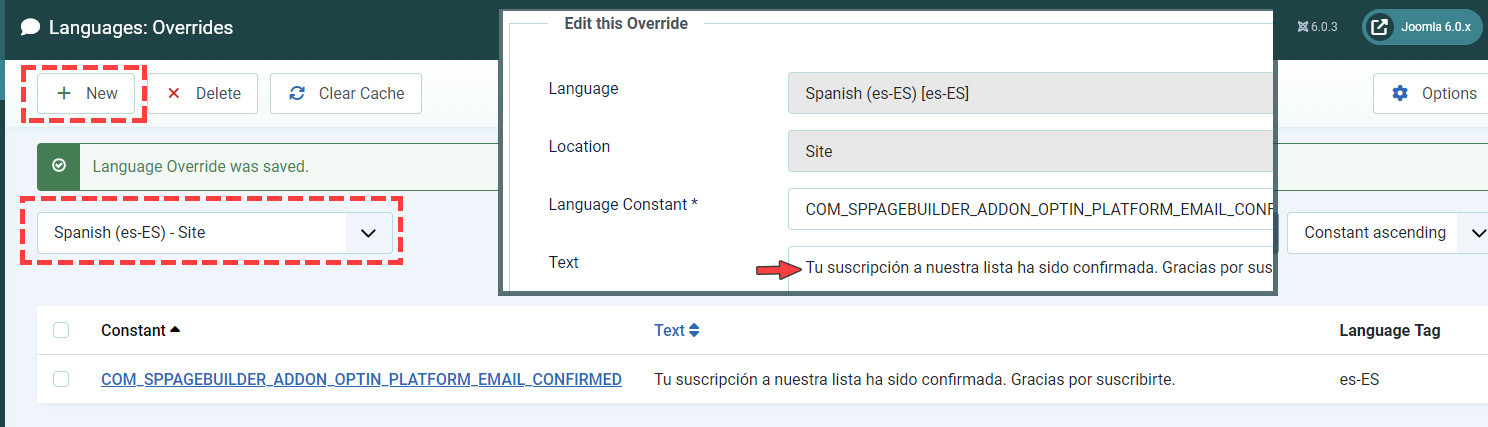This screenshot has height=427, width=1488.
Task: Click the Clear Cache button
Action: coord(346,93)
